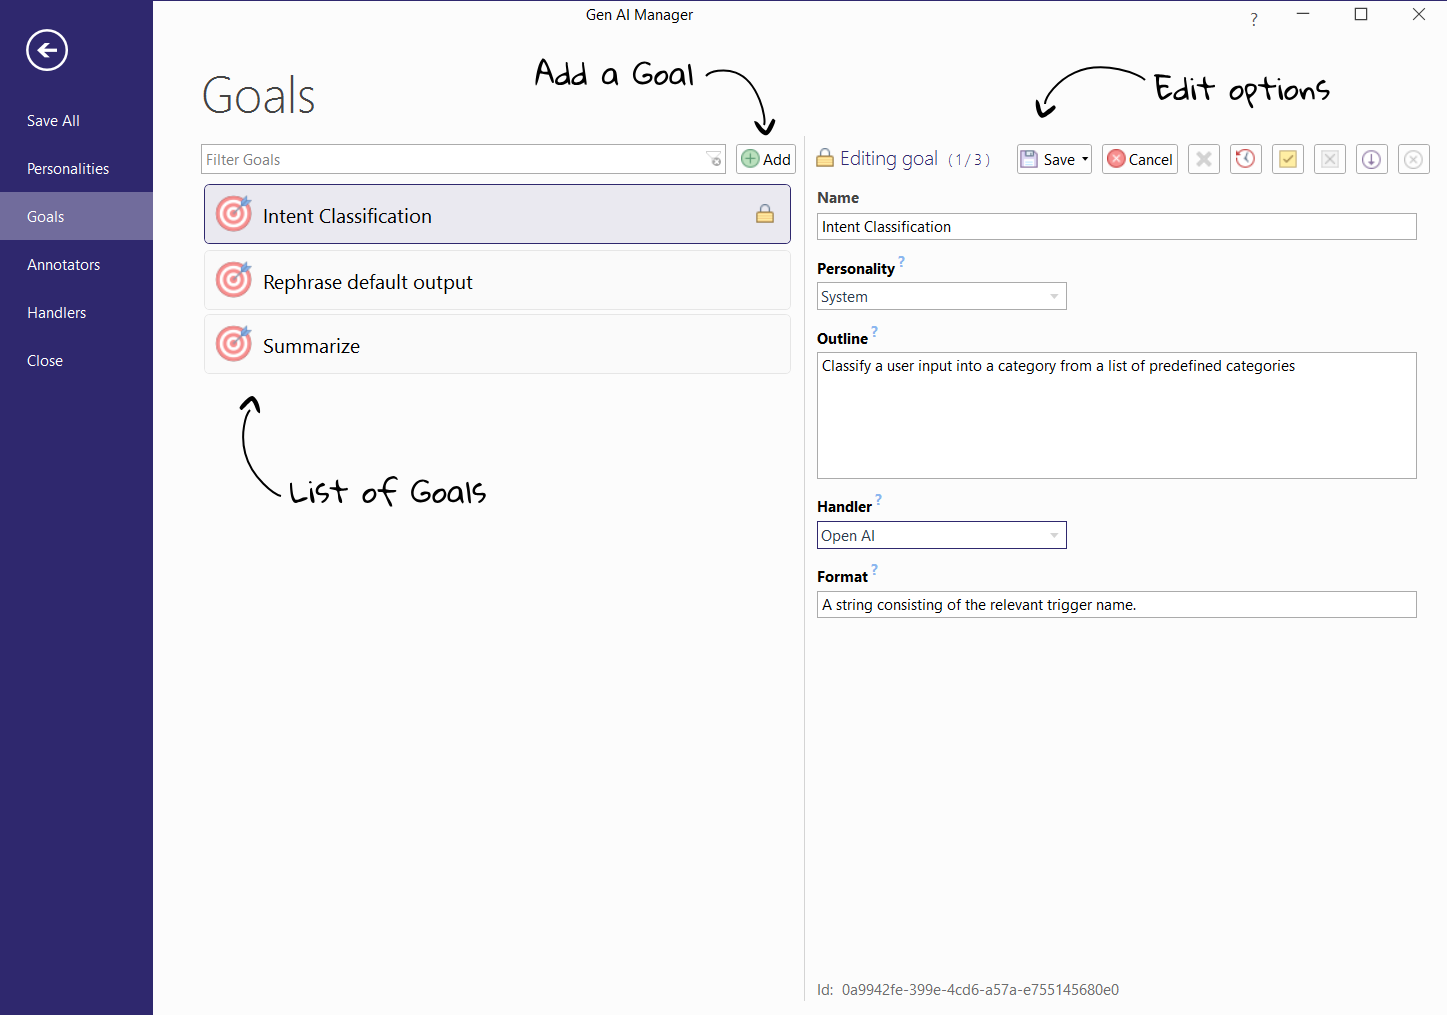Click the grey X delete icon beside Cancel

point(1204,159)
